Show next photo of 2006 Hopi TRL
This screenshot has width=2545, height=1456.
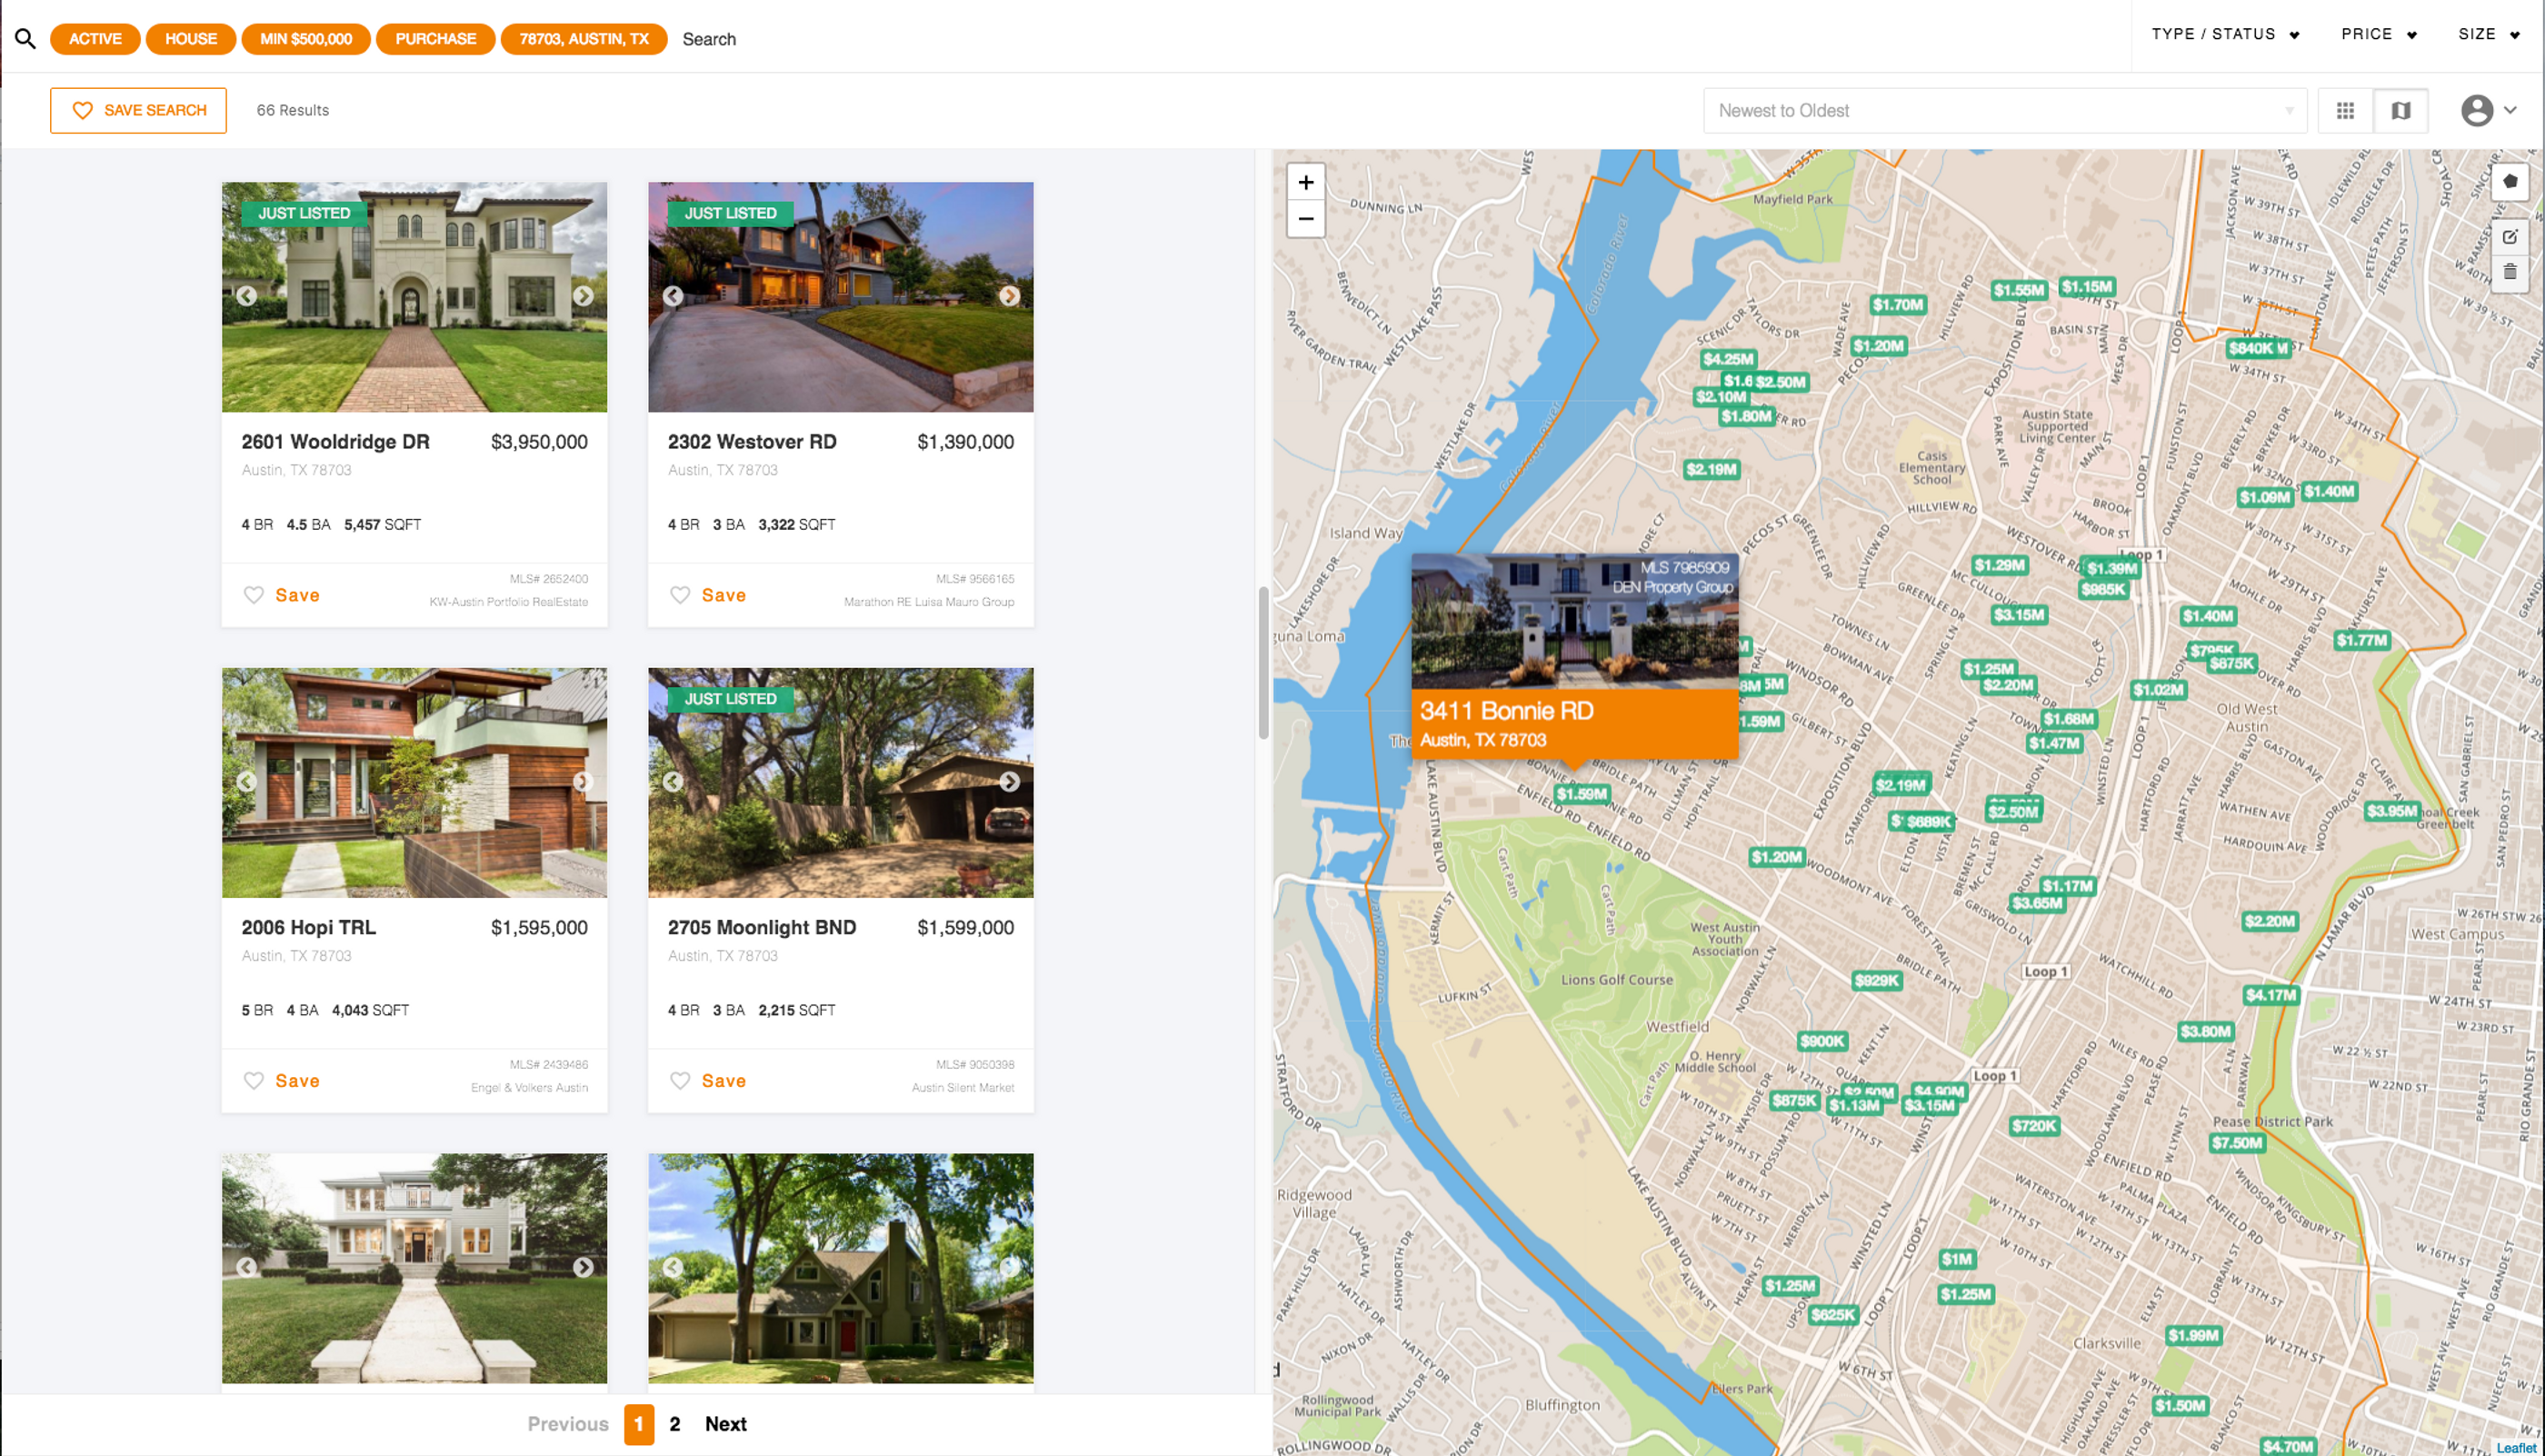pos(583,782)
